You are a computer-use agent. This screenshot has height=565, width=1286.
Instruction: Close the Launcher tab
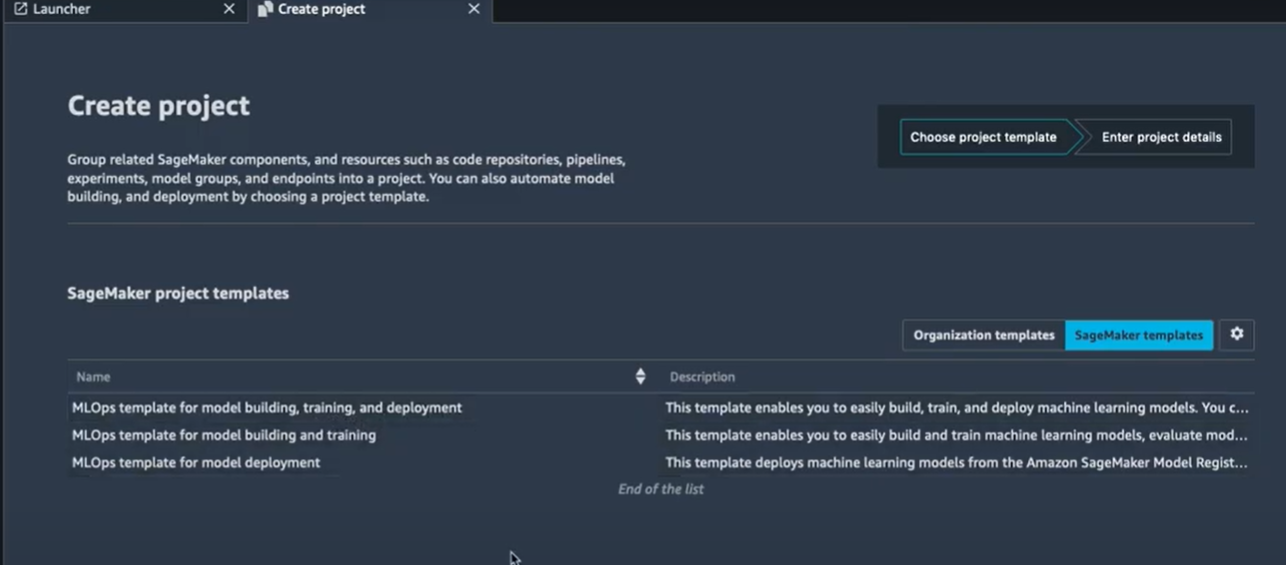coord(229,9)
